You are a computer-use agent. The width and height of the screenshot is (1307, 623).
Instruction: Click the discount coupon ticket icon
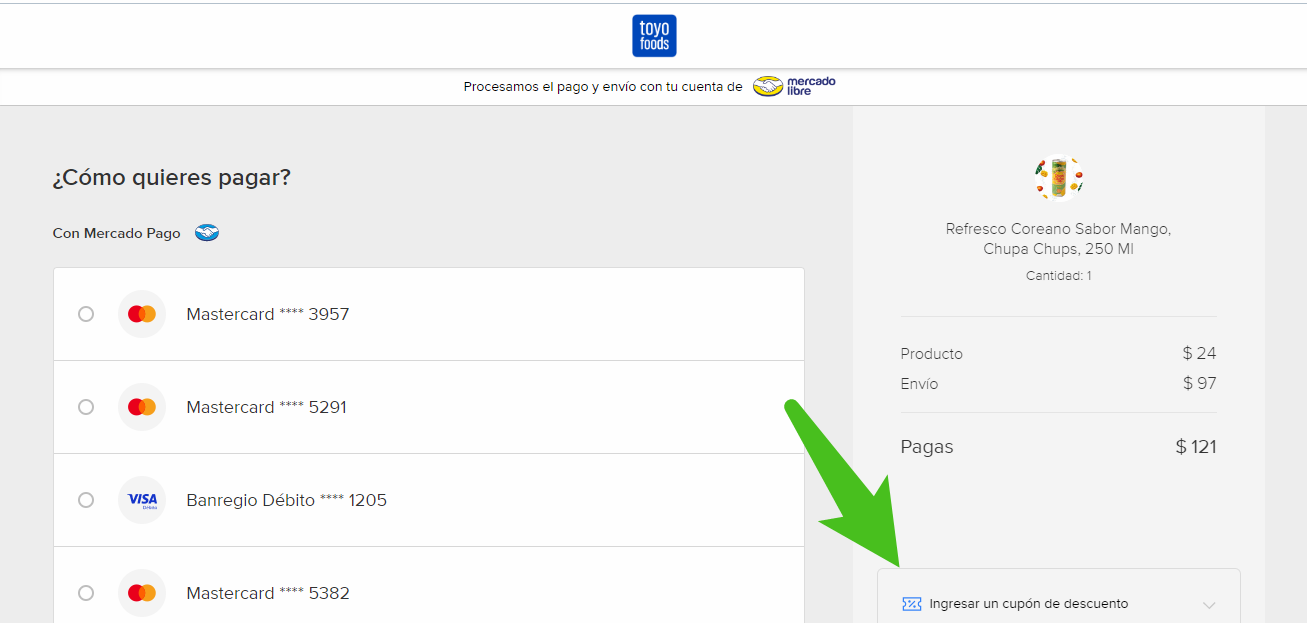(x=911, y=604)
